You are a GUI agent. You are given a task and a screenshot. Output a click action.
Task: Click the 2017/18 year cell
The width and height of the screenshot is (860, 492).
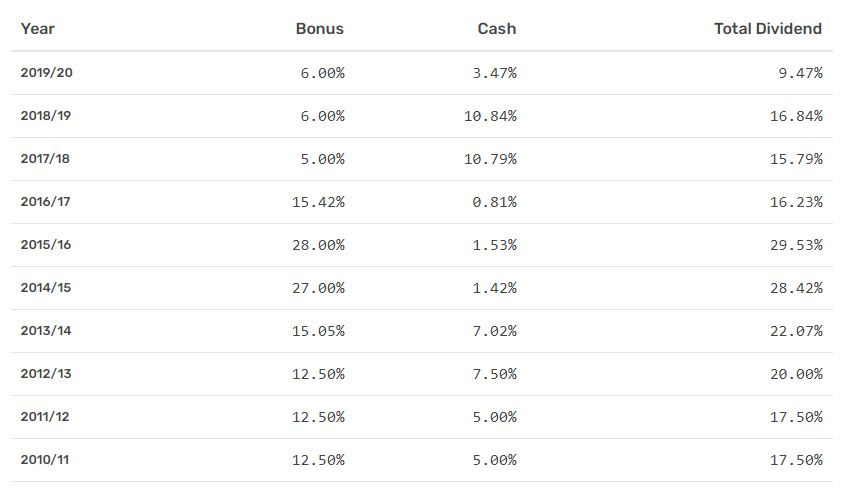(x=46, y=159)
